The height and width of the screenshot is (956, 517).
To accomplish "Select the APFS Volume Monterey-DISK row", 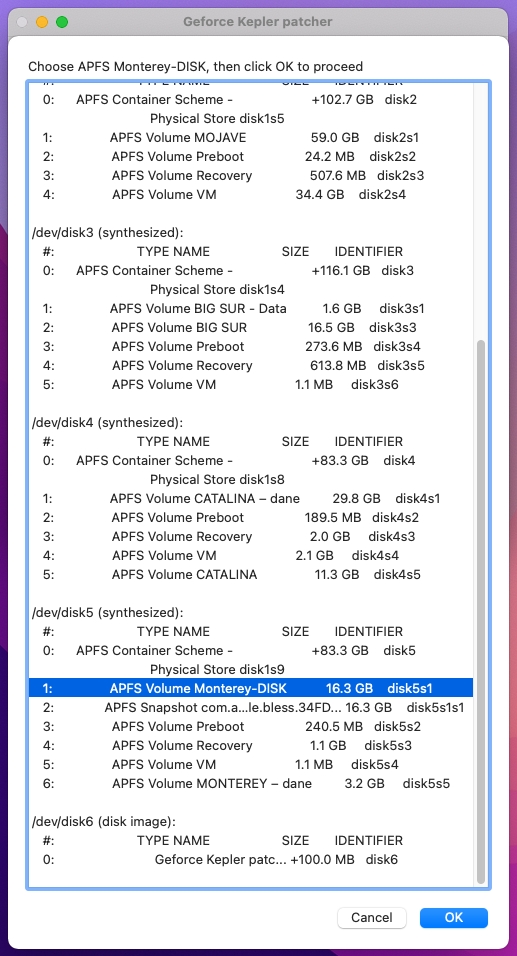I will pyautogui.click(x=251, y=688).
